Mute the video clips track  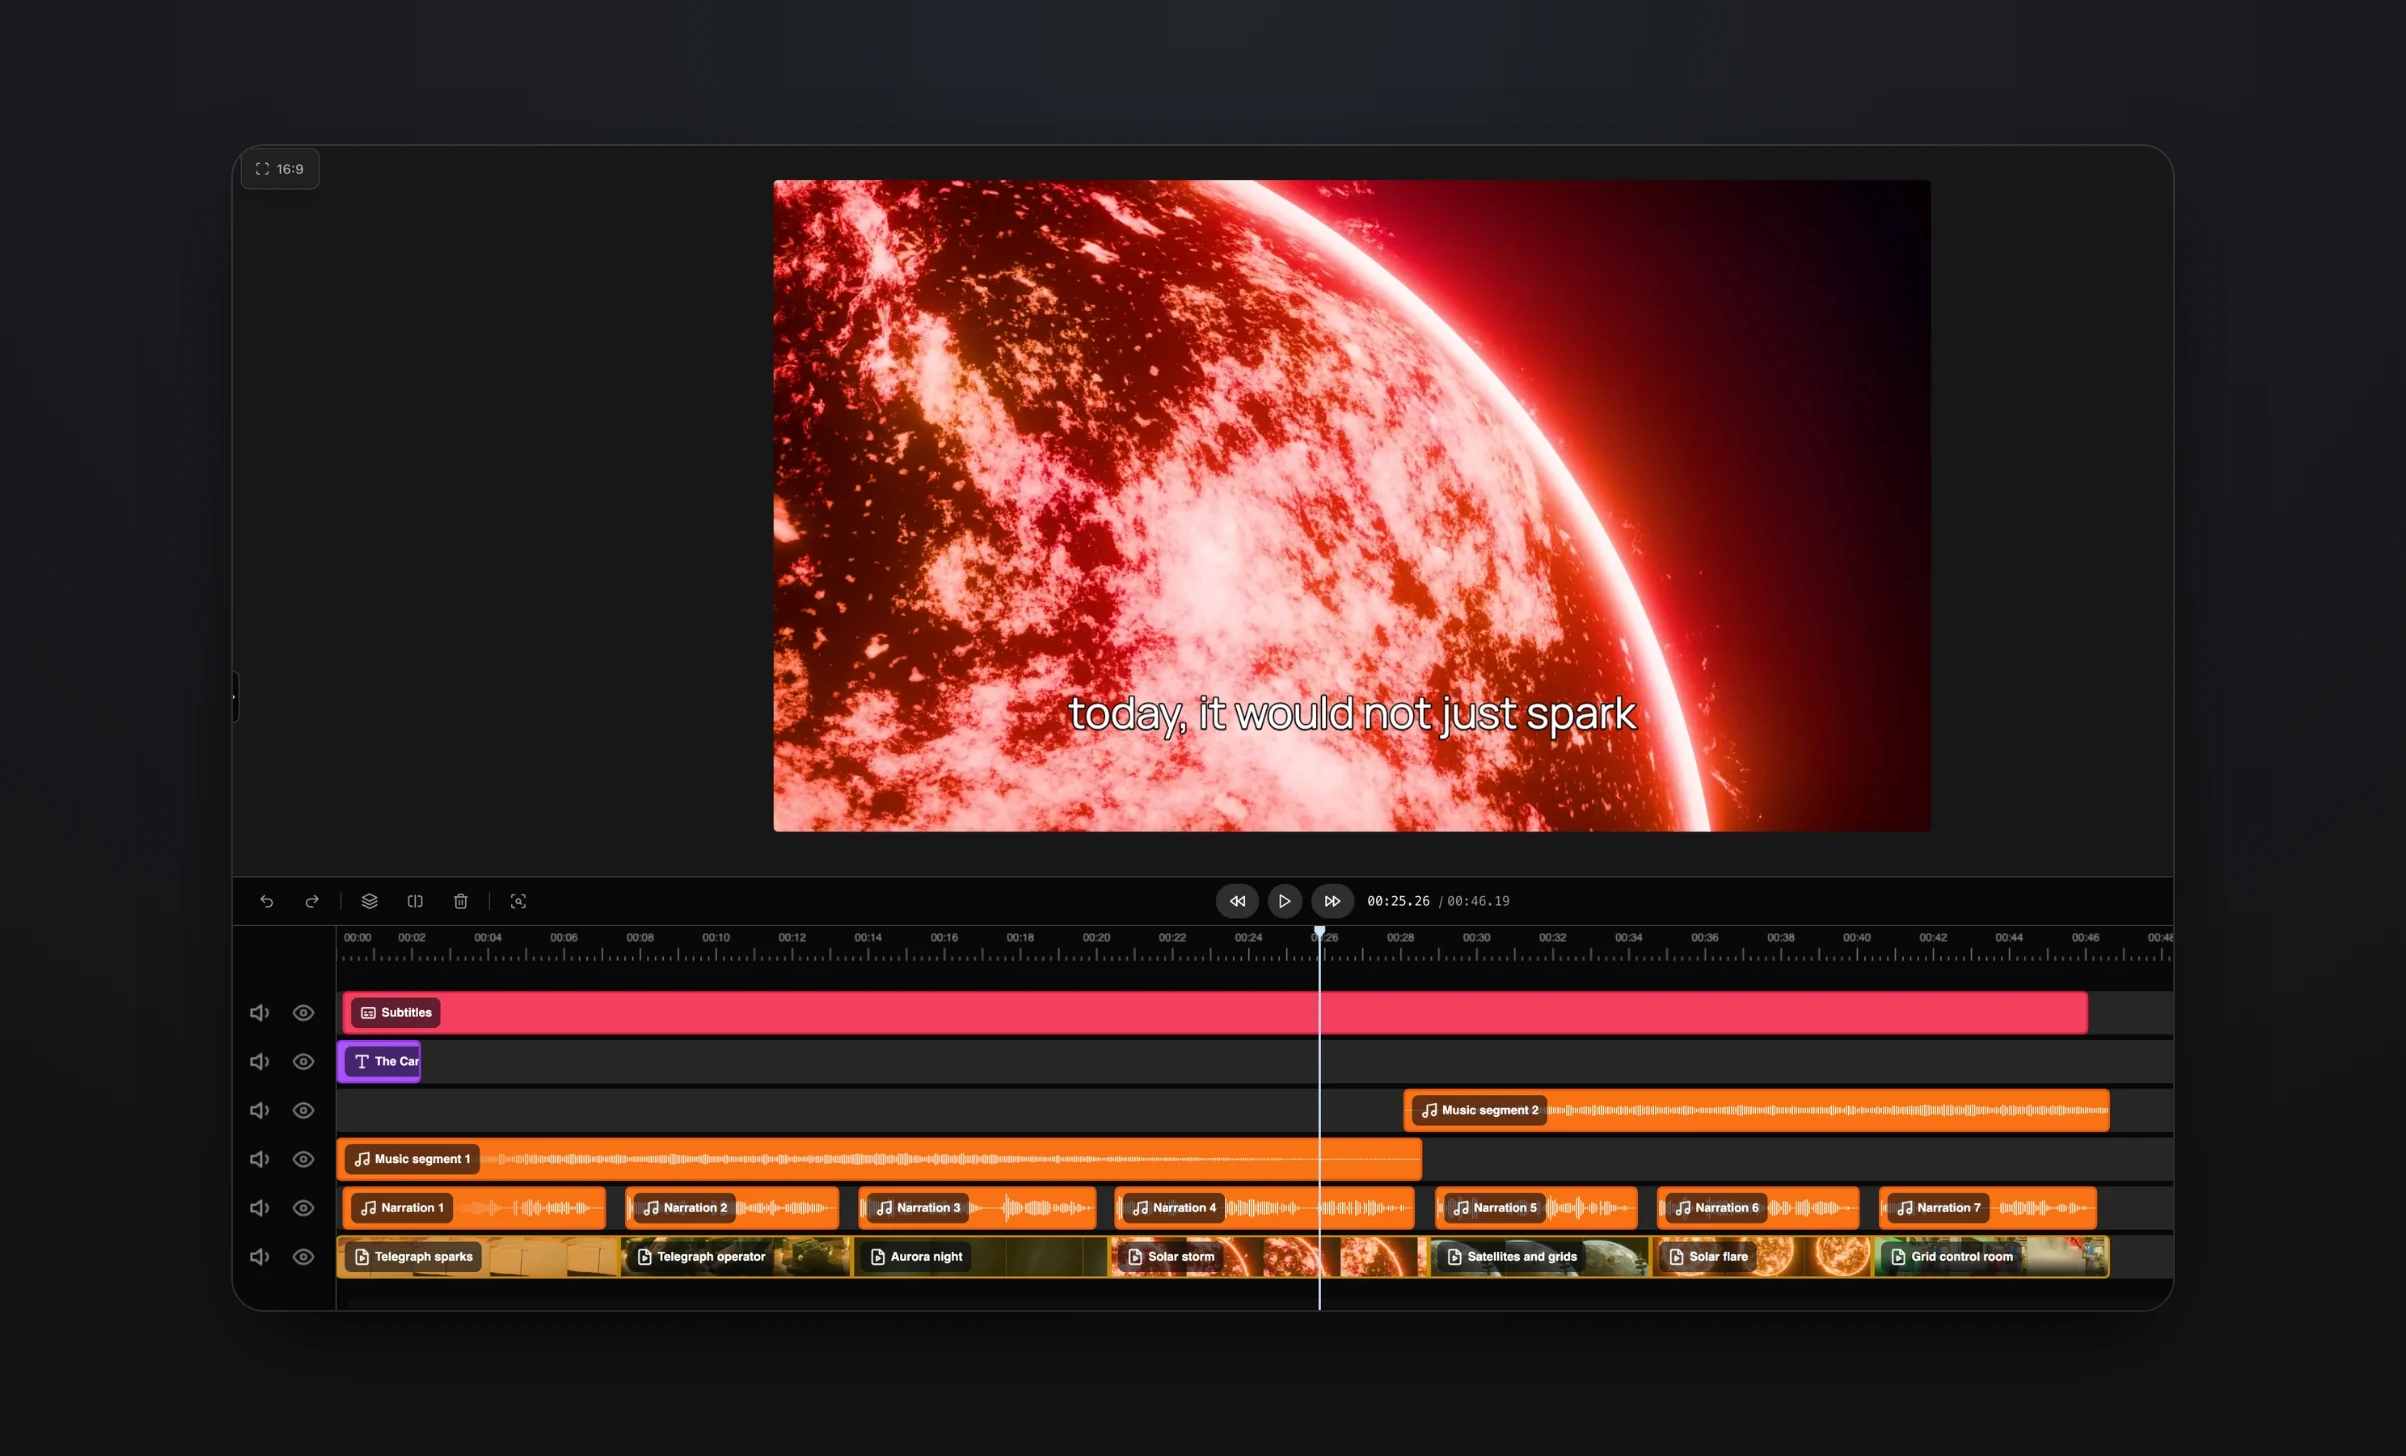click(259, 1257)
